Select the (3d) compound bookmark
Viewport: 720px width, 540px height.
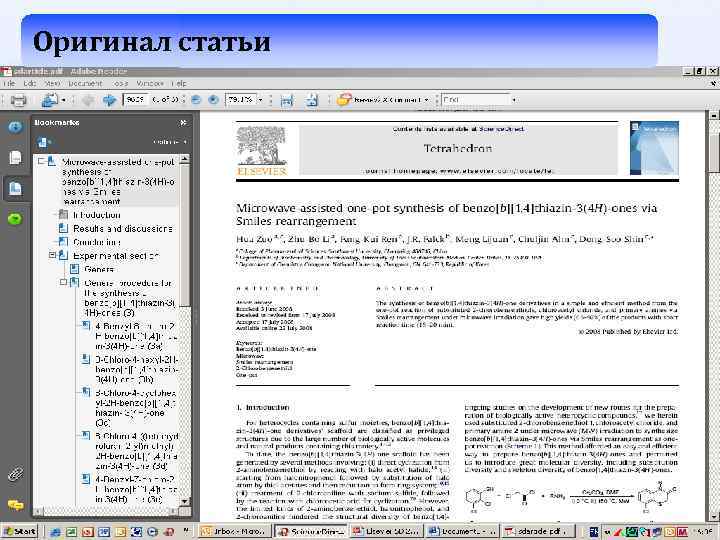[136, 451]
